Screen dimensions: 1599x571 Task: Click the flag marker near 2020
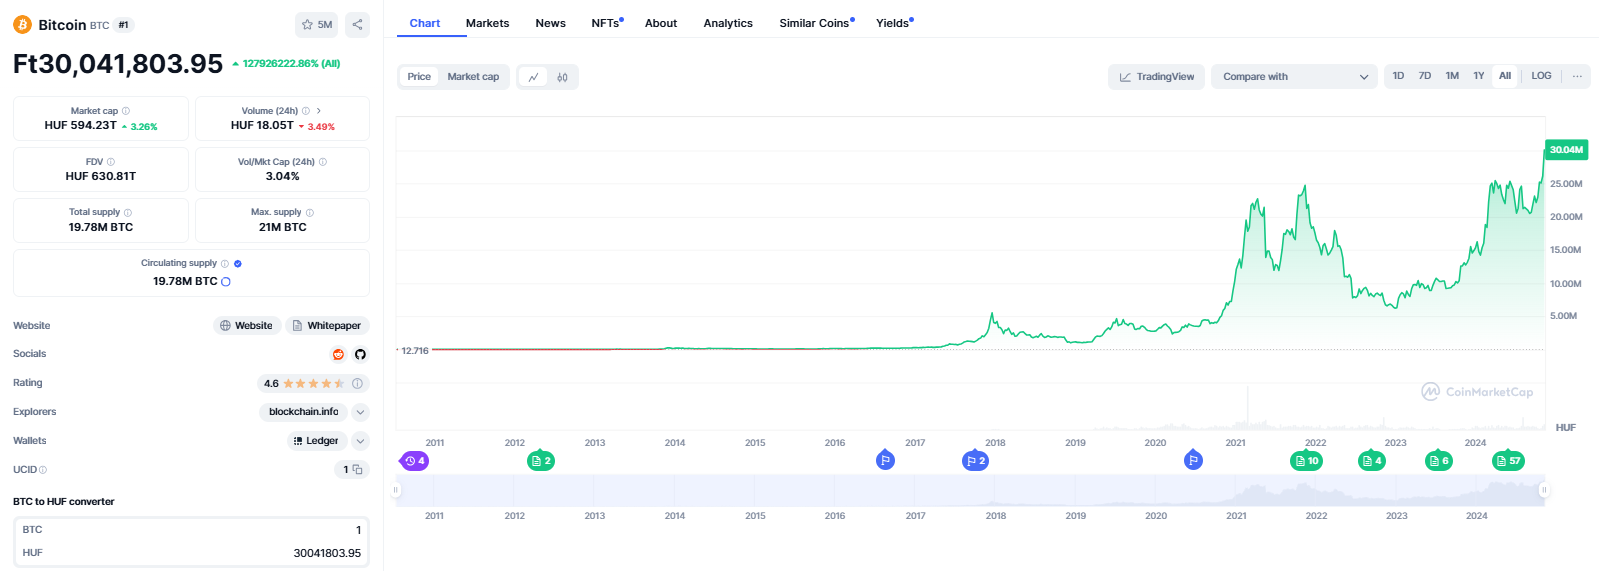(x=1193, y=461)
